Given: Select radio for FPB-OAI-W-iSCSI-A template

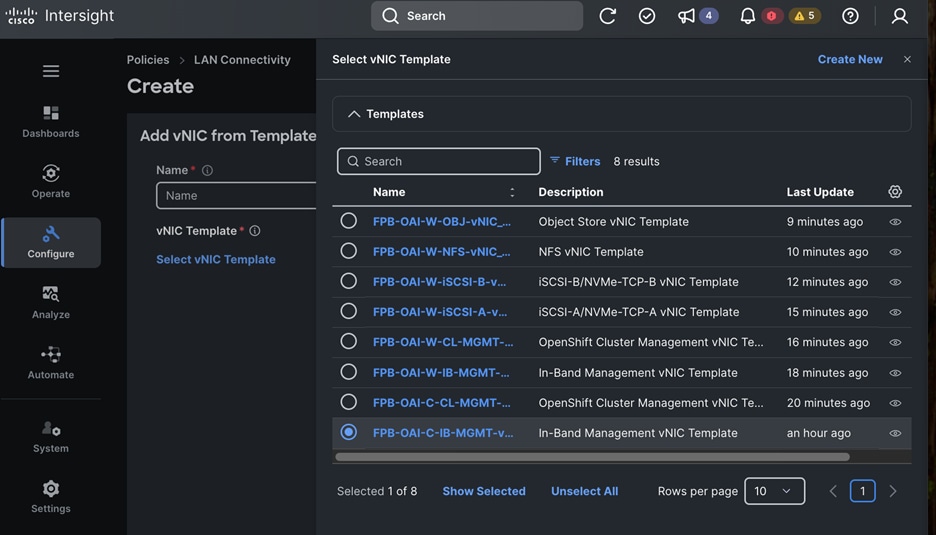Looking at the screenshot, I should pyautogui.click(x=349, y=311).
